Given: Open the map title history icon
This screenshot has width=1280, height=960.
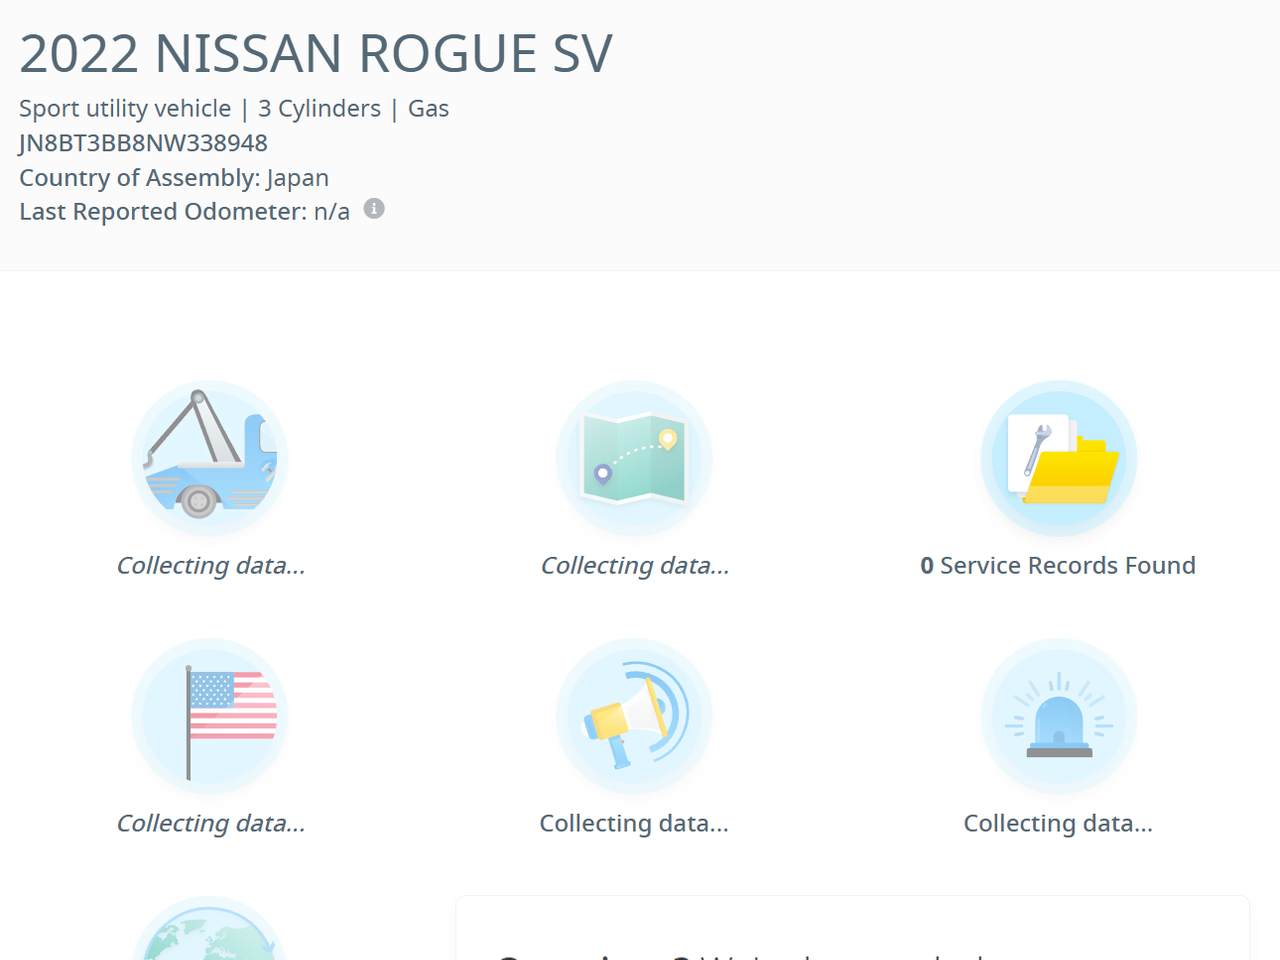Looking at the screenshot, I should pyautogui.click(x=634, y=458).
